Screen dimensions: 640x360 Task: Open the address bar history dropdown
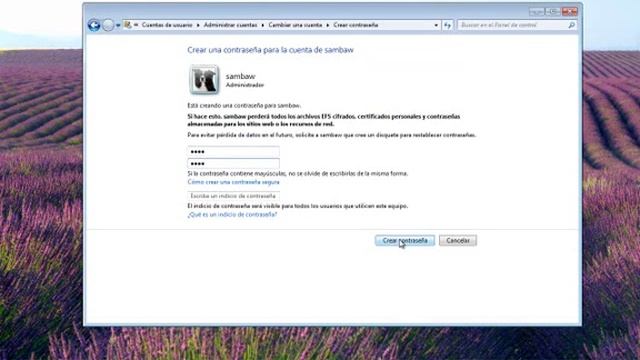pyautogui.click(x=436, y=25)
